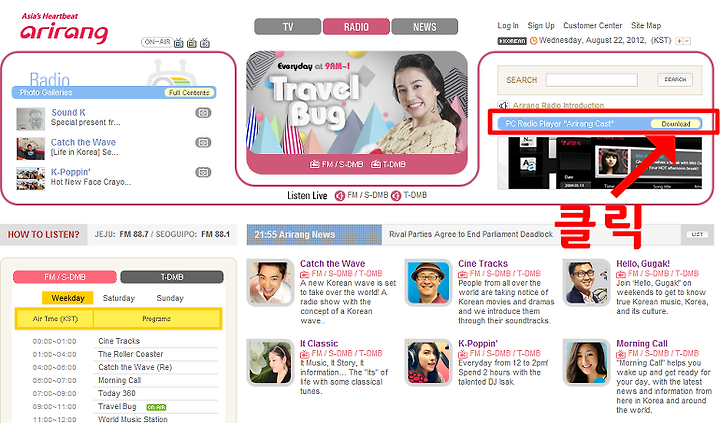Click Listen Live T-DMB speaker icon
Screen dimensions: 720x423
[396, 196]
